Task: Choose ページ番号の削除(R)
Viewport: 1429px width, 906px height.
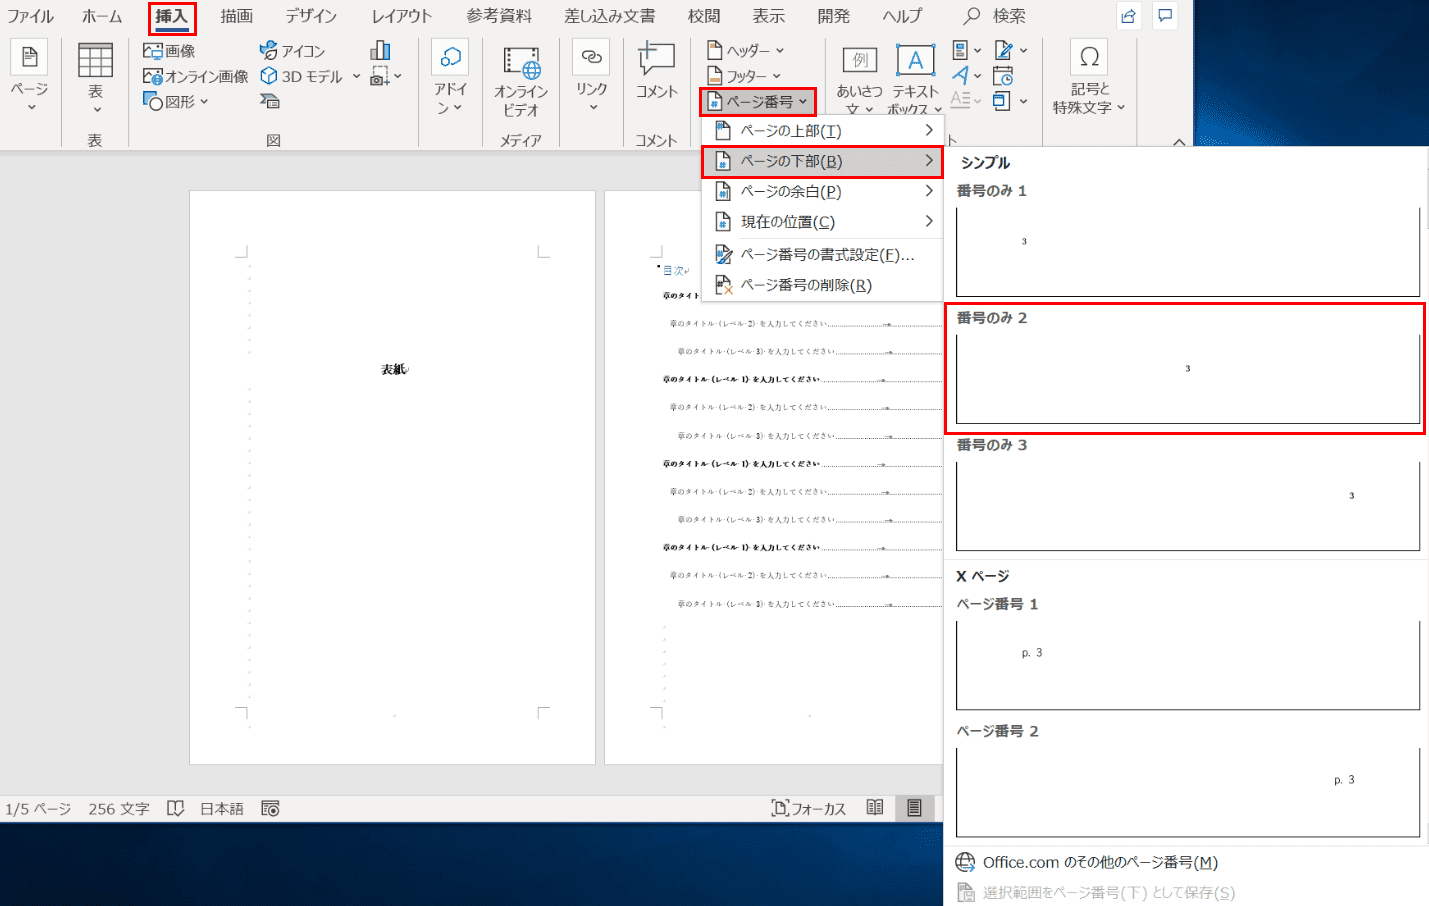Action: [x=822, y=285]
